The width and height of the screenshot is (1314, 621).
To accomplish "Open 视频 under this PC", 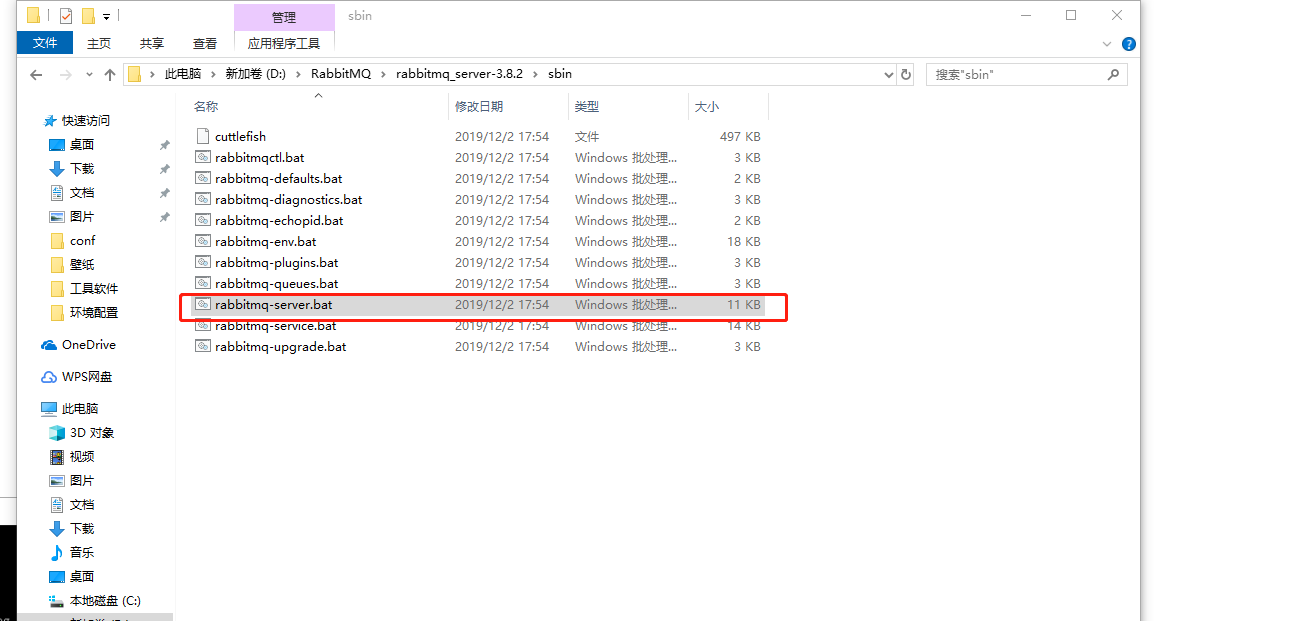I will 82,456.
